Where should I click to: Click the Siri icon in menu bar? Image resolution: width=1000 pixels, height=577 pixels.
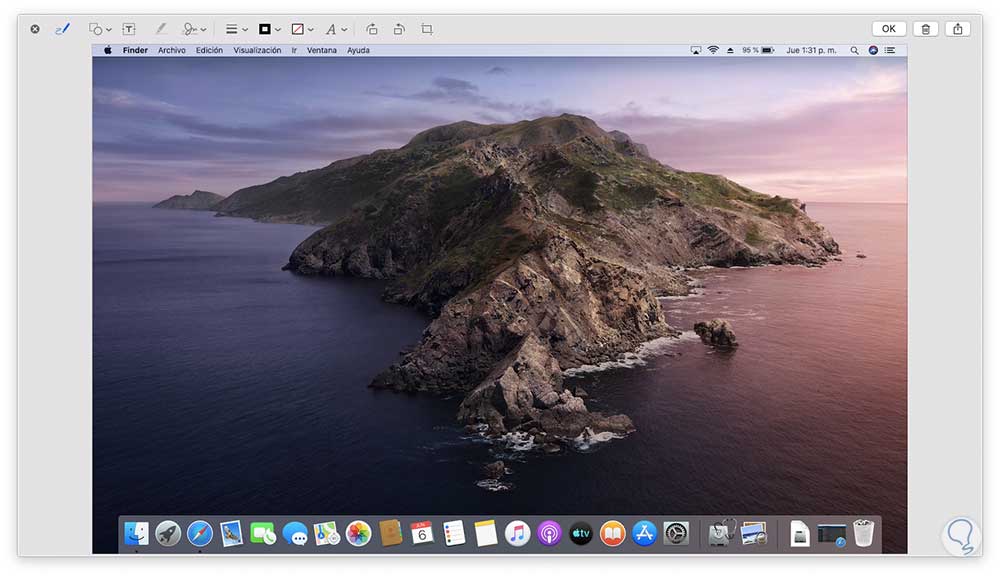[873, 50]
